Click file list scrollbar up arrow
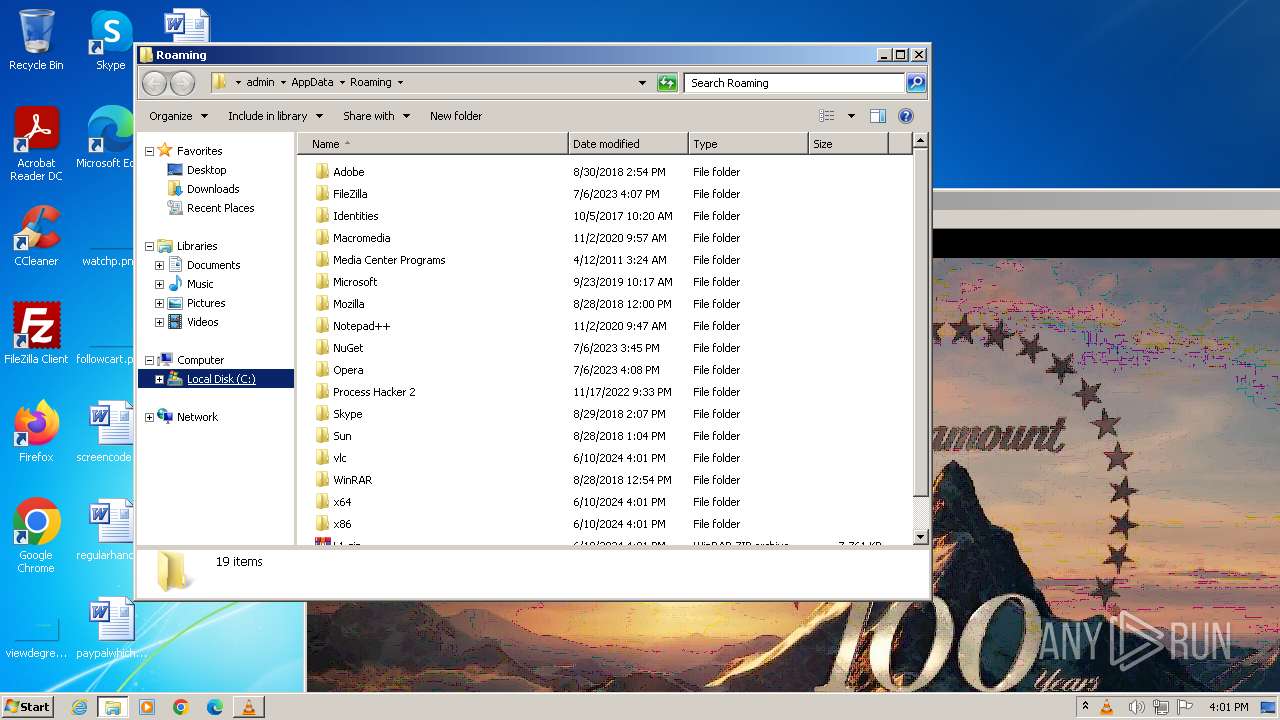Viewport: 1280px width, 720px height. [920, 141]
